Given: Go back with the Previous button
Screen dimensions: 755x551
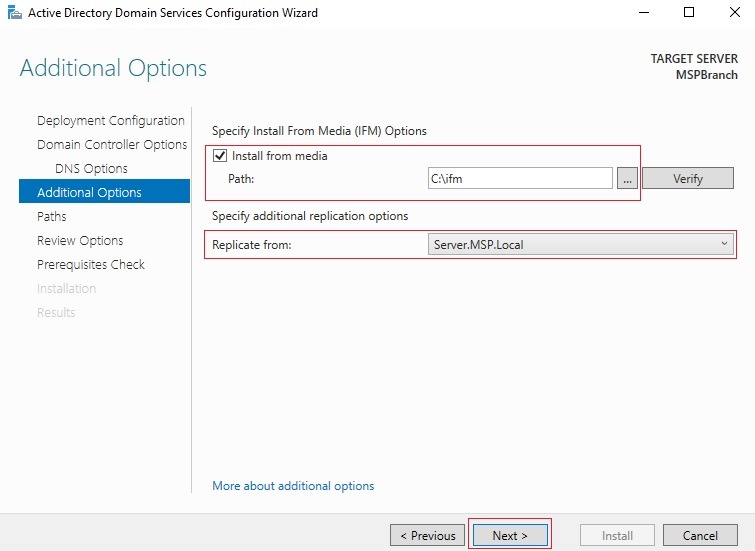Looking at the screenshot, I should (428, 535).
